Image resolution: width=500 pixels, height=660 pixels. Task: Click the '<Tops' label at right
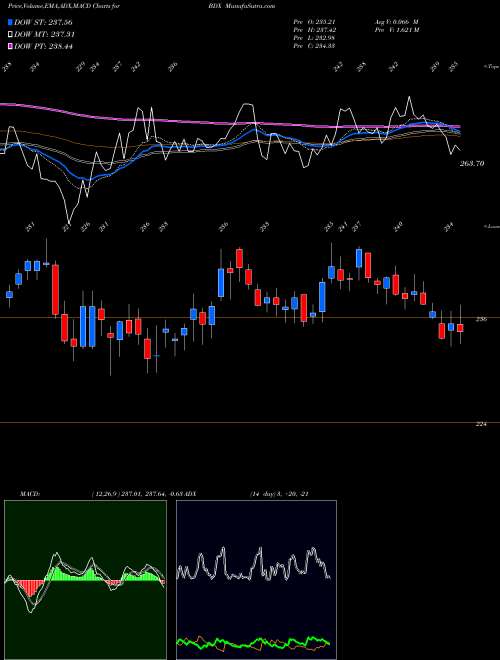click(x=491, y=66)
